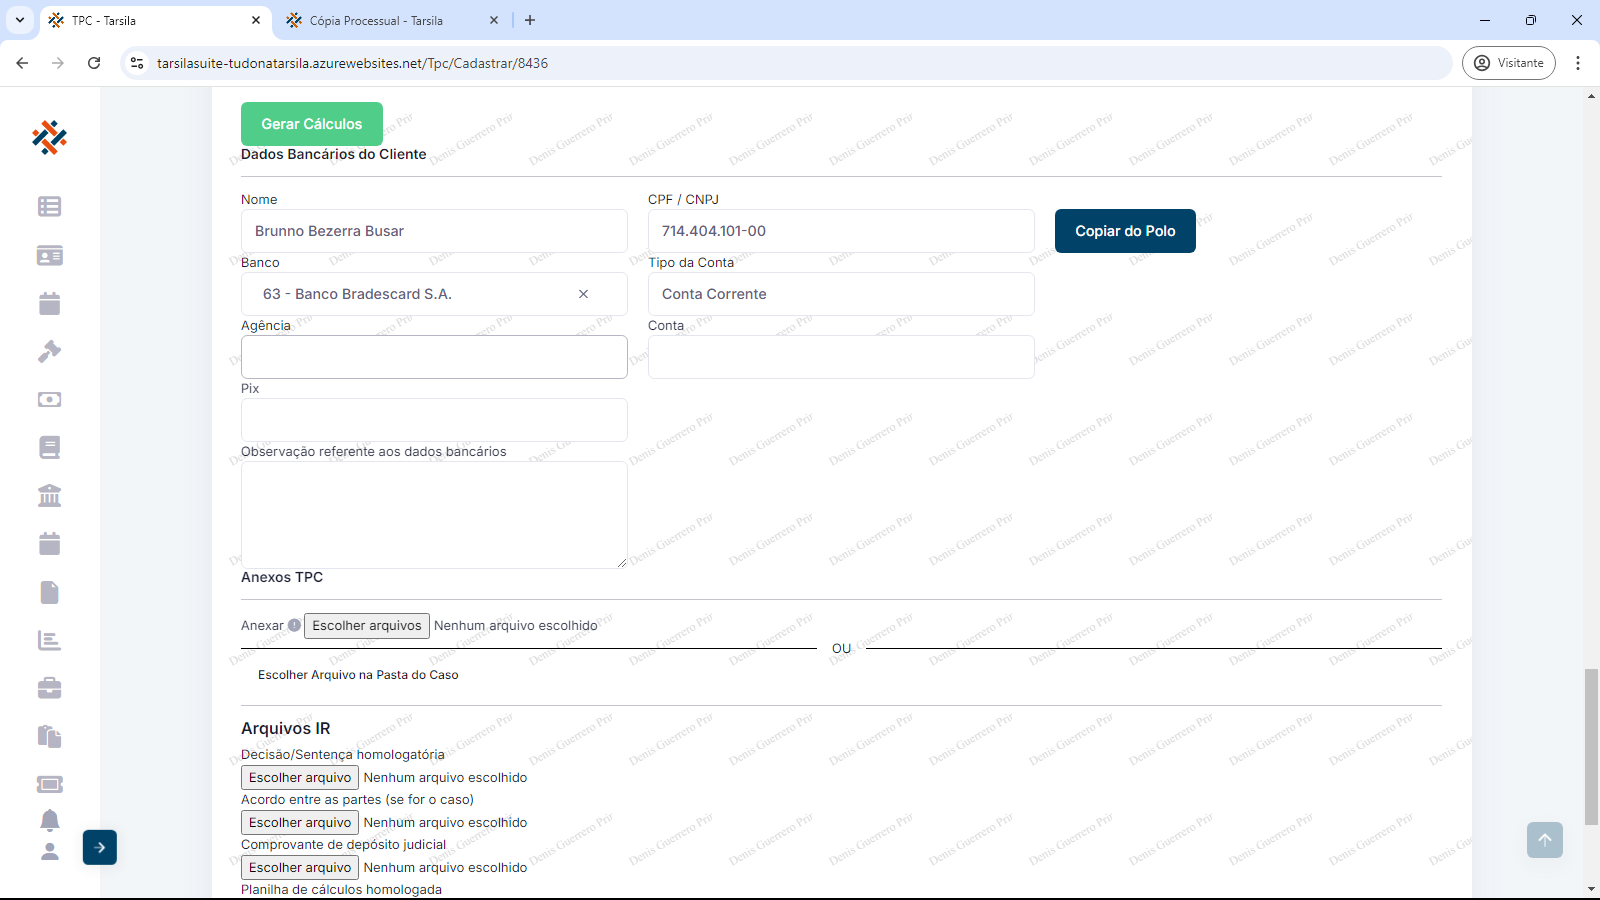The width and height of the screenshot is (1600, 900).
Task: Click the Gerar Cálculos button
Action: [311, 124]
